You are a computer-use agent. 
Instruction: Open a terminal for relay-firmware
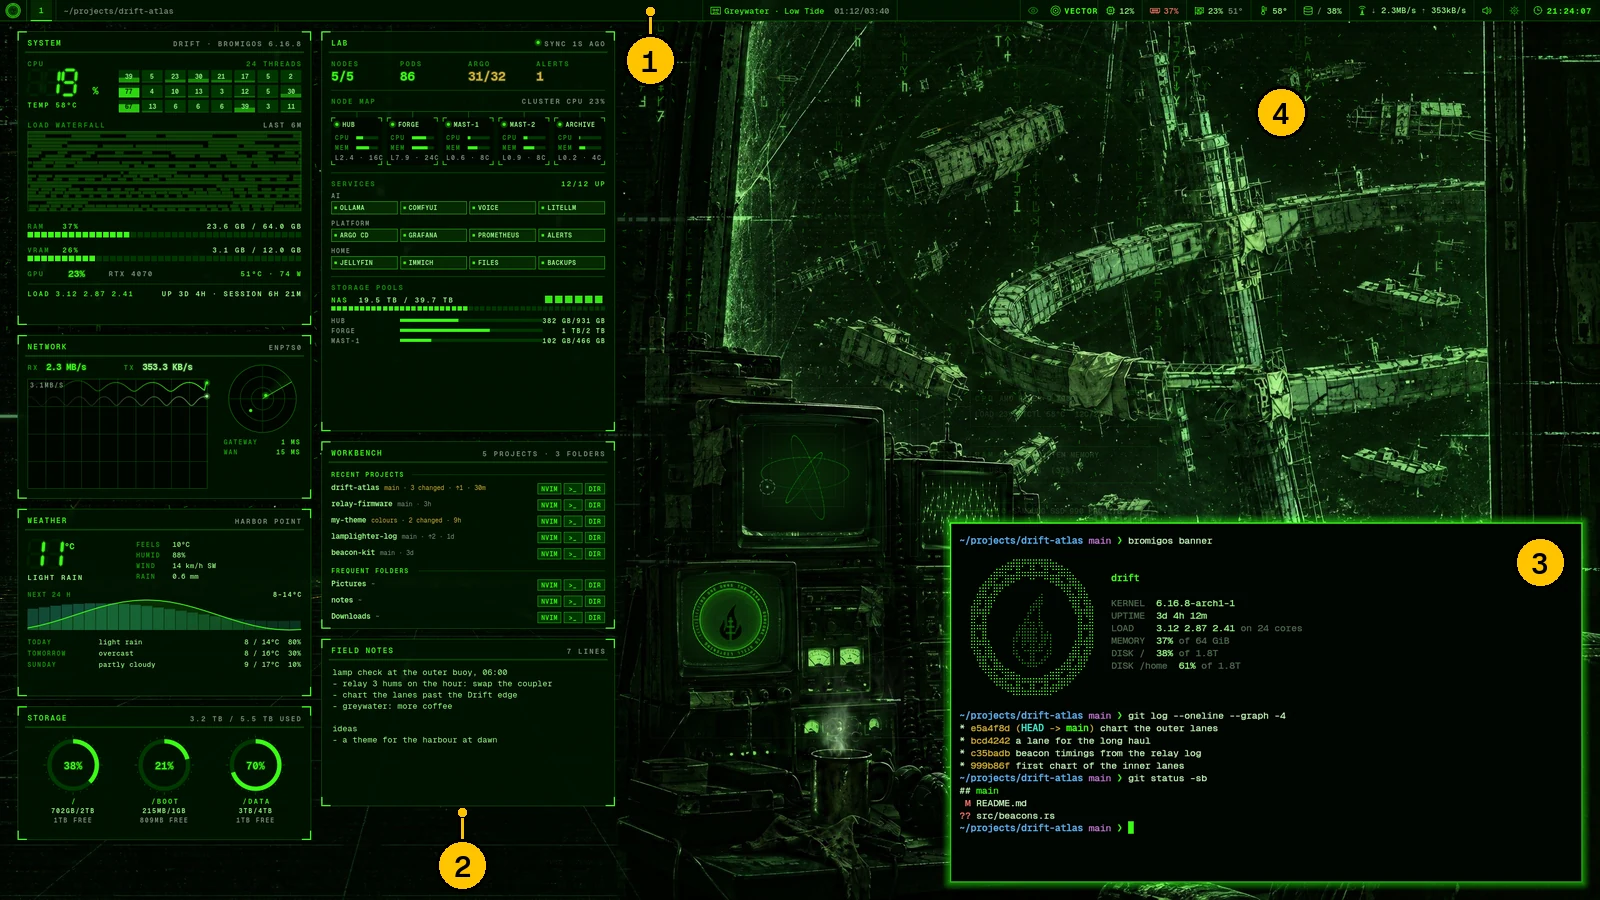tap(573, 505)
